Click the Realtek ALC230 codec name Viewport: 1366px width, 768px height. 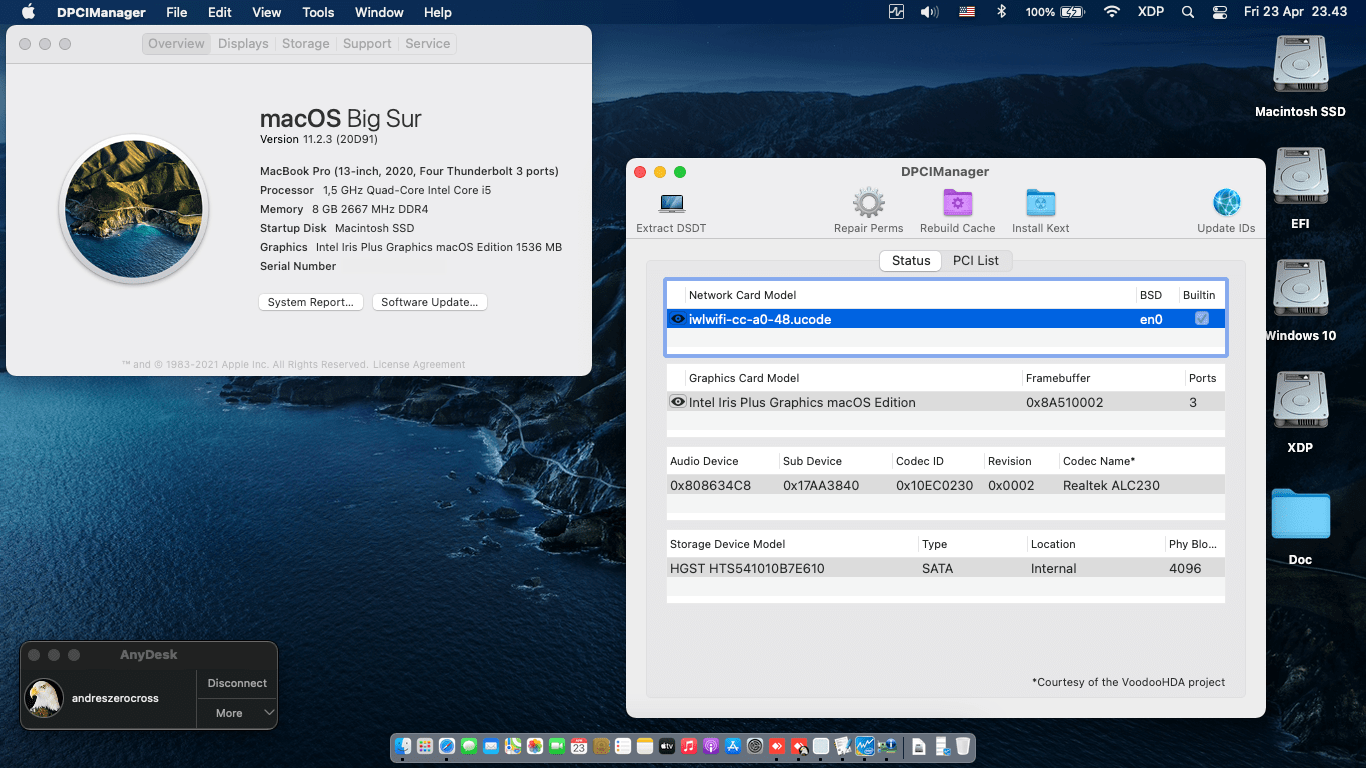[1111, 485]
